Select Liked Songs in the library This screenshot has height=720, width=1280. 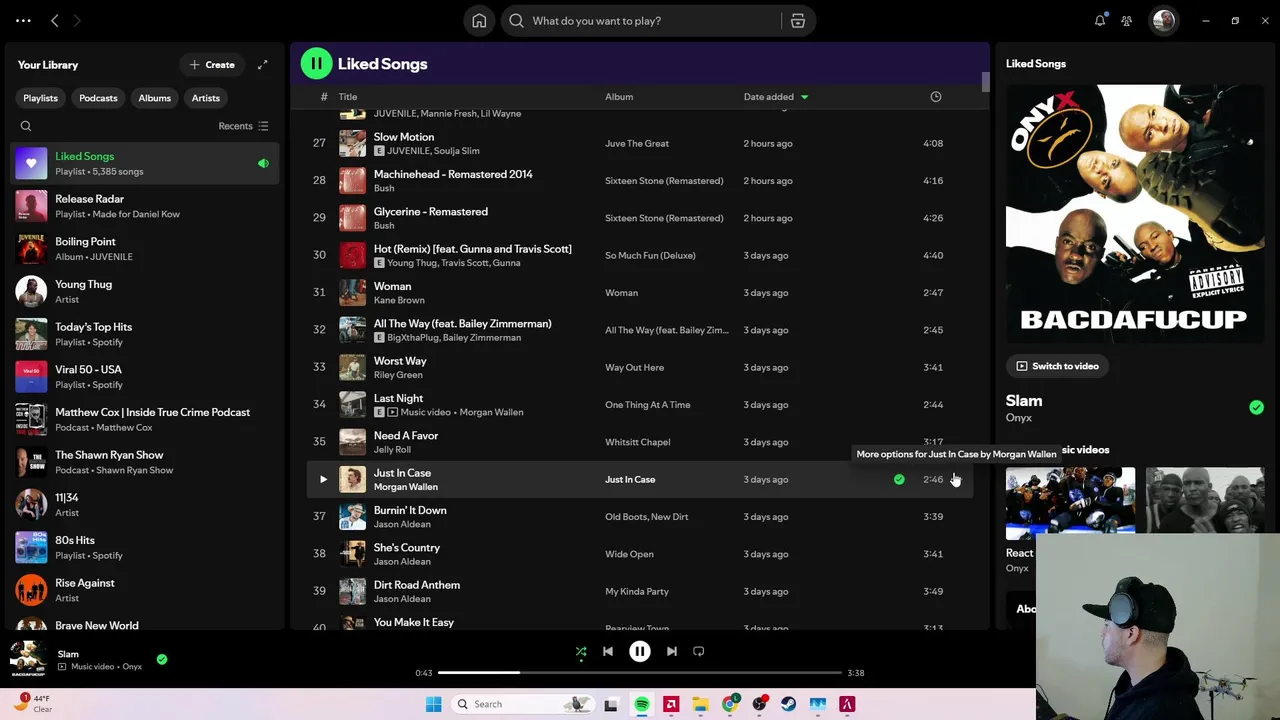tap(145, 163)
